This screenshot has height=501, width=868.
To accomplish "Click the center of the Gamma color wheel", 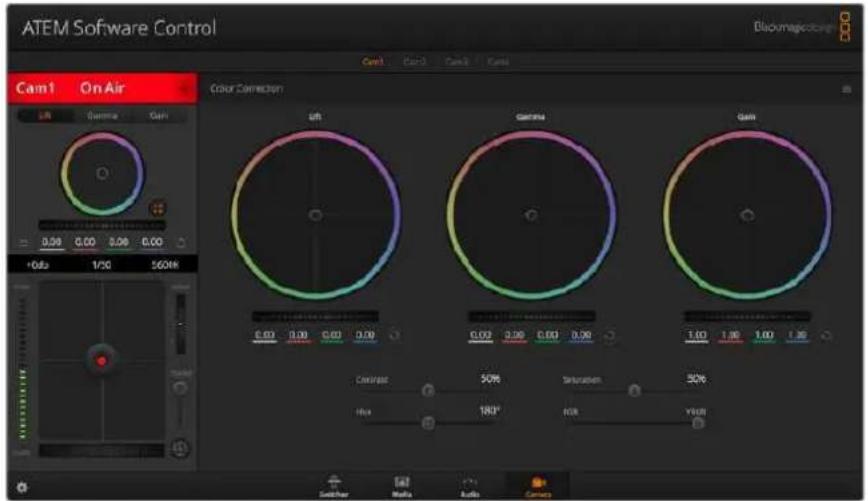I will (531, 215).
